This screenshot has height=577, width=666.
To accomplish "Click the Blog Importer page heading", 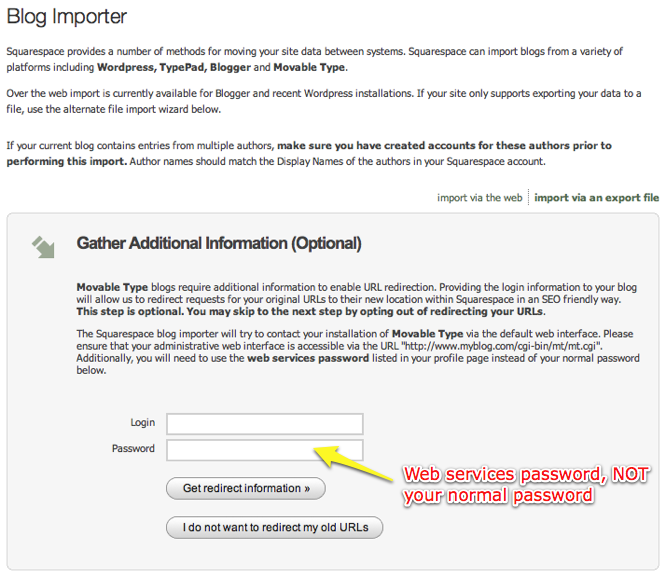I will pyautogui.click(x=67, y=17).
